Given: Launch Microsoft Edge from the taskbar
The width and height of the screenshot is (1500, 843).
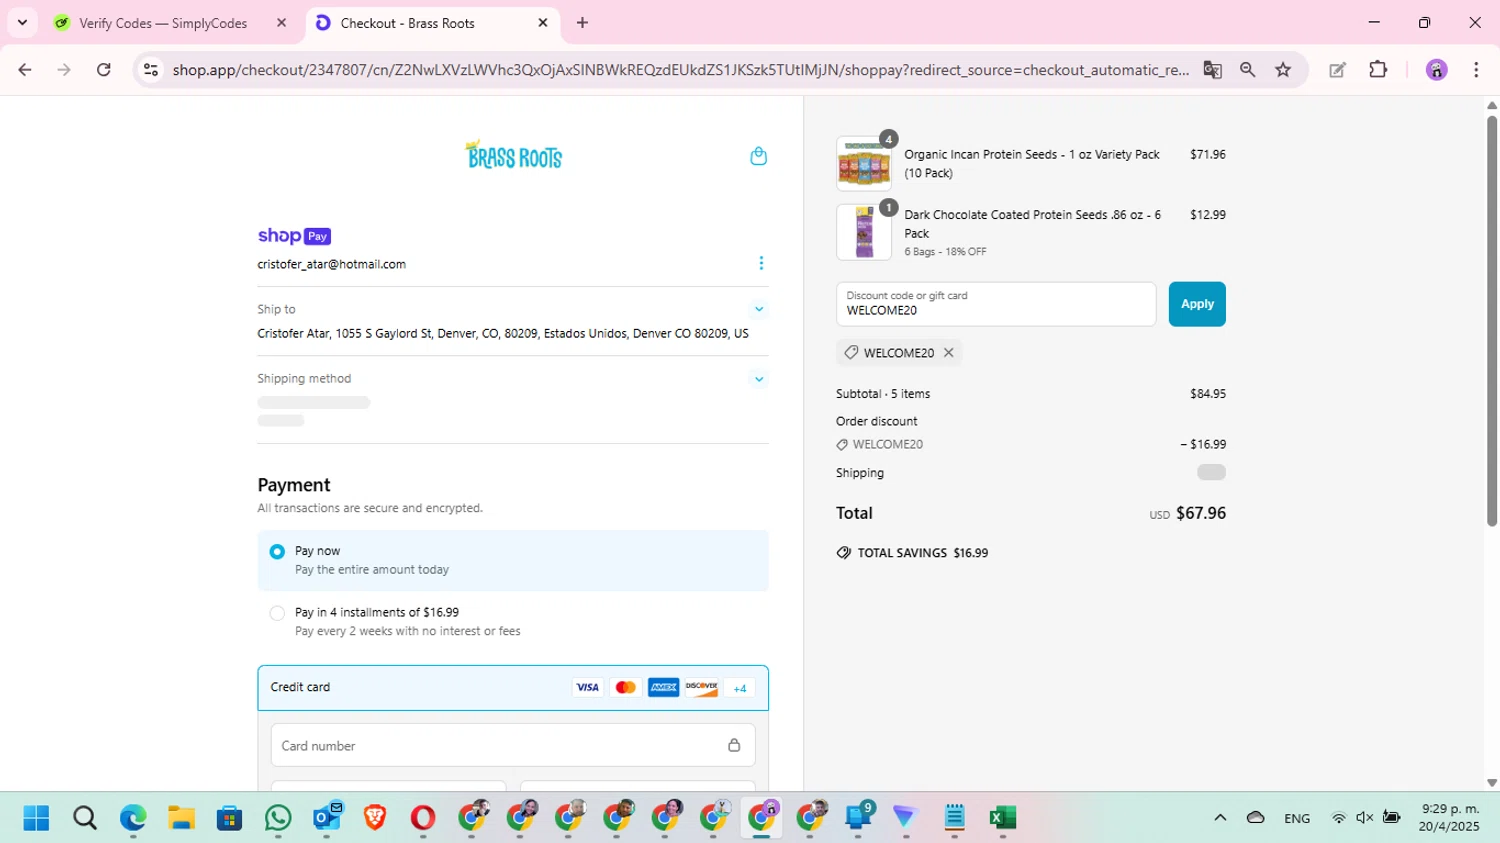Looking at the screenshot, I should [133, 818].
